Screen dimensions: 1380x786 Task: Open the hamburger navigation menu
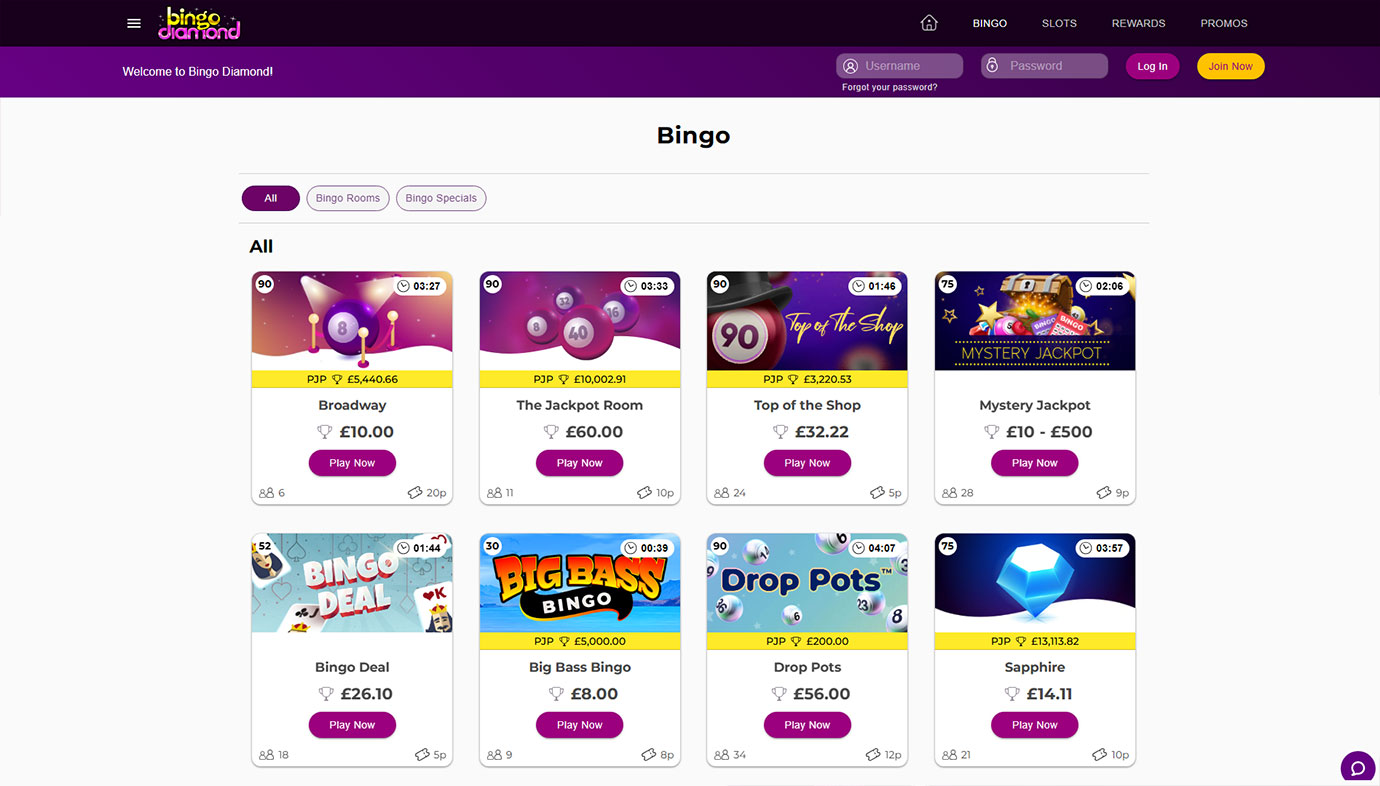(133, 22)
